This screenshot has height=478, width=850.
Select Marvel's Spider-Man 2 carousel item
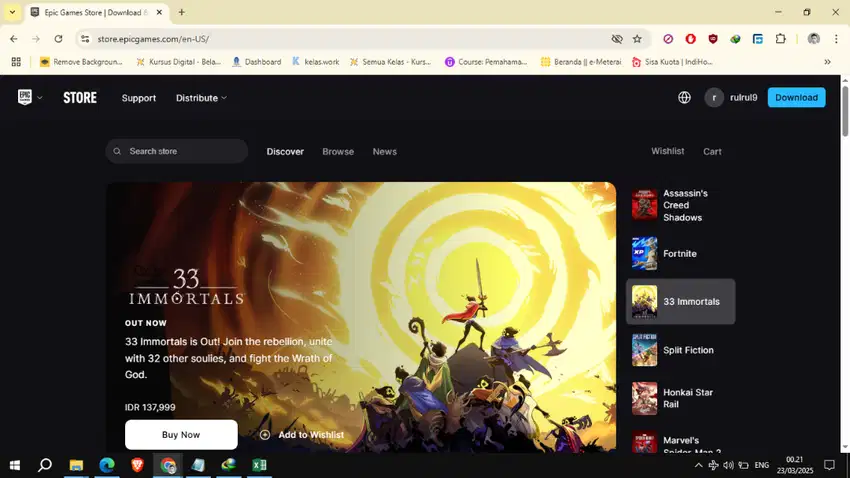point(680,442)
